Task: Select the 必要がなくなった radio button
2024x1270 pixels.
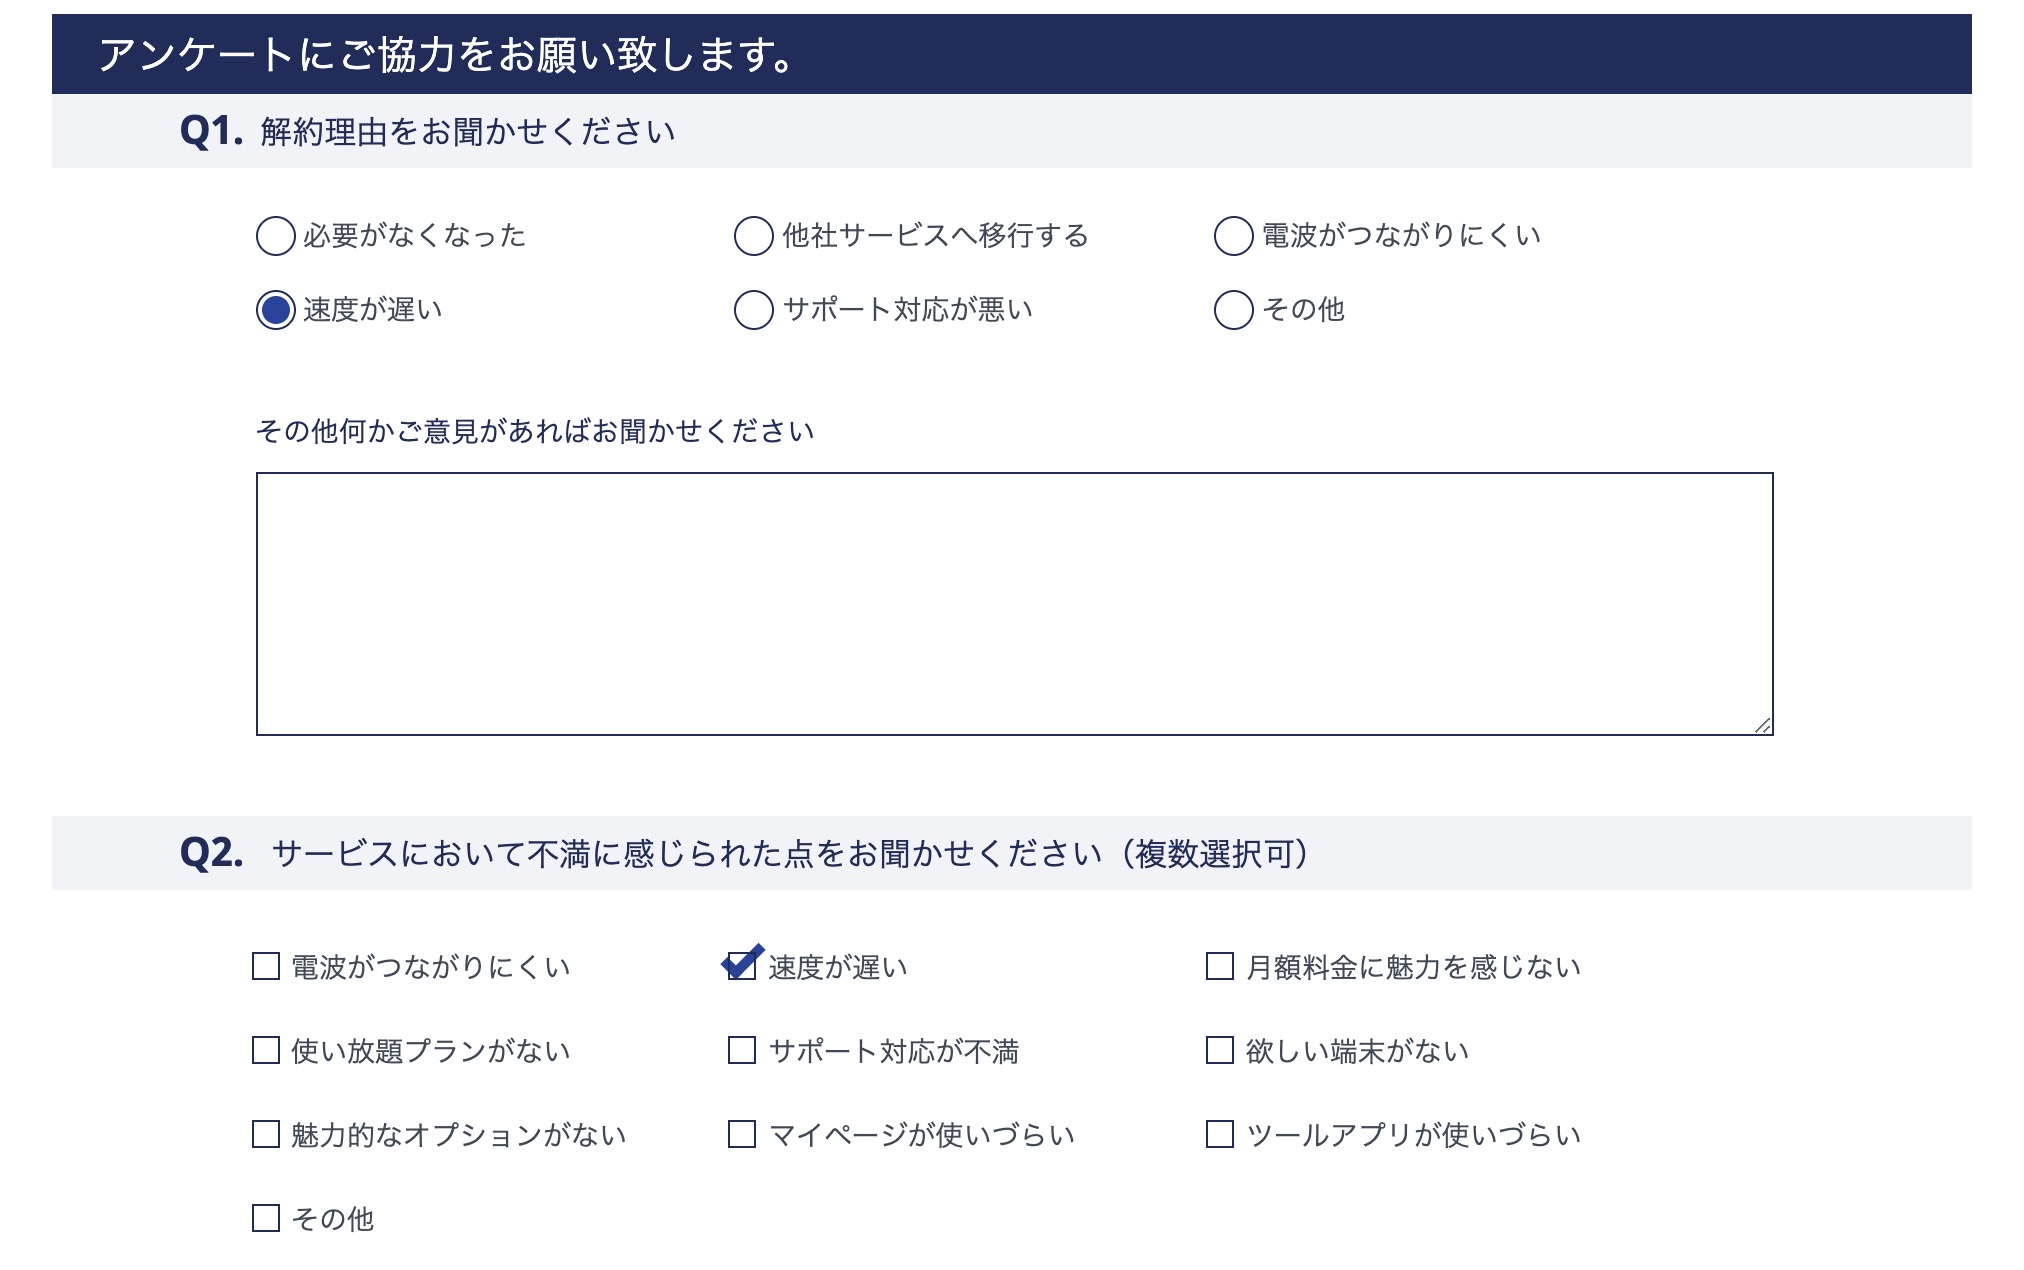Action: [x=275, y=236]
